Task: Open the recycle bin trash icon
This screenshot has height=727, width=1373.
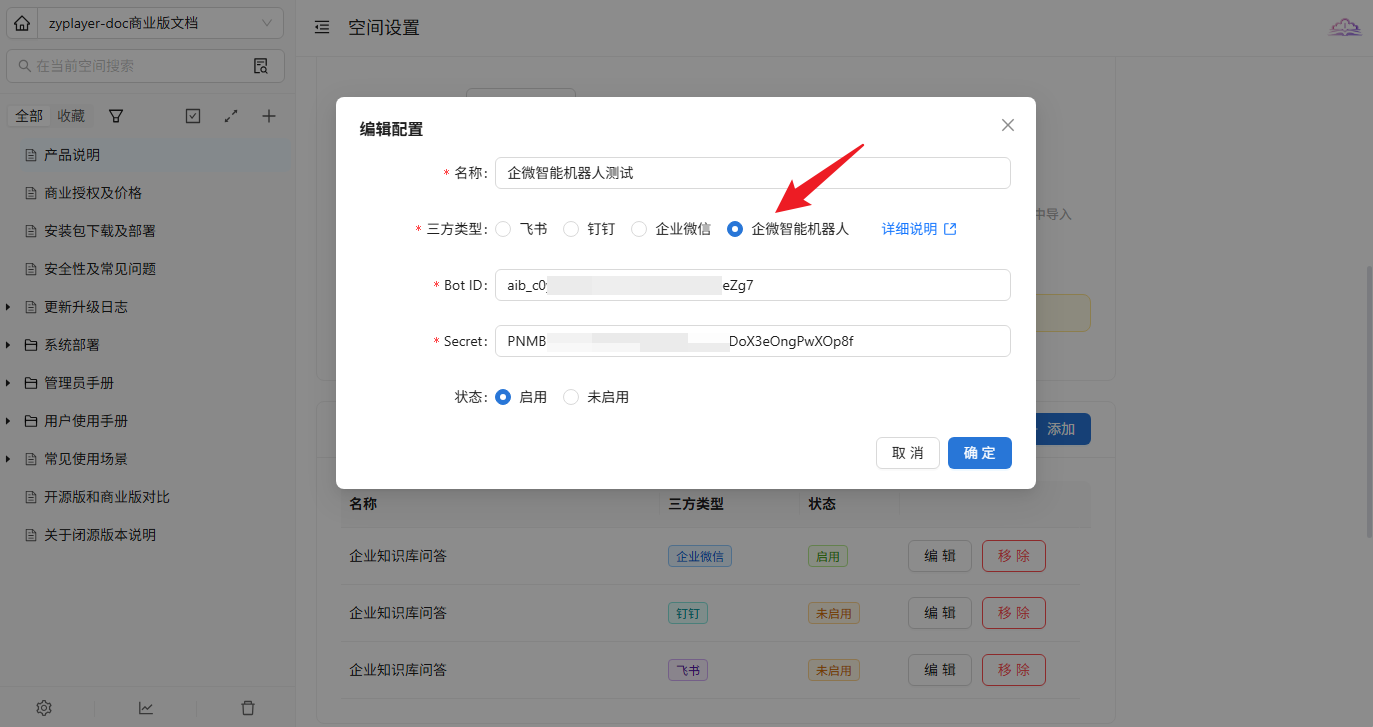Action: pyautogui.click(x=248, y=708)
